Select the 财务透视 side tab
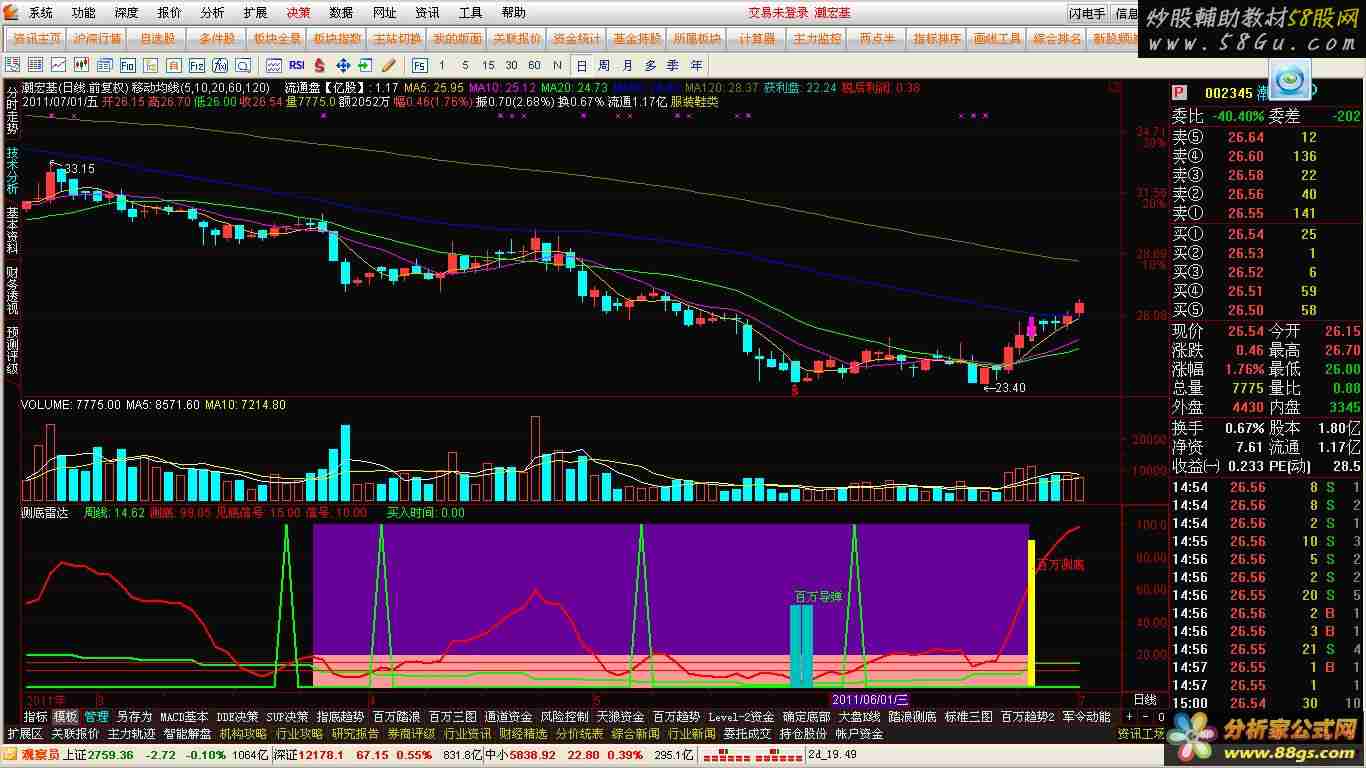This screenshot has width=1366, height=768. click(12, 291)
